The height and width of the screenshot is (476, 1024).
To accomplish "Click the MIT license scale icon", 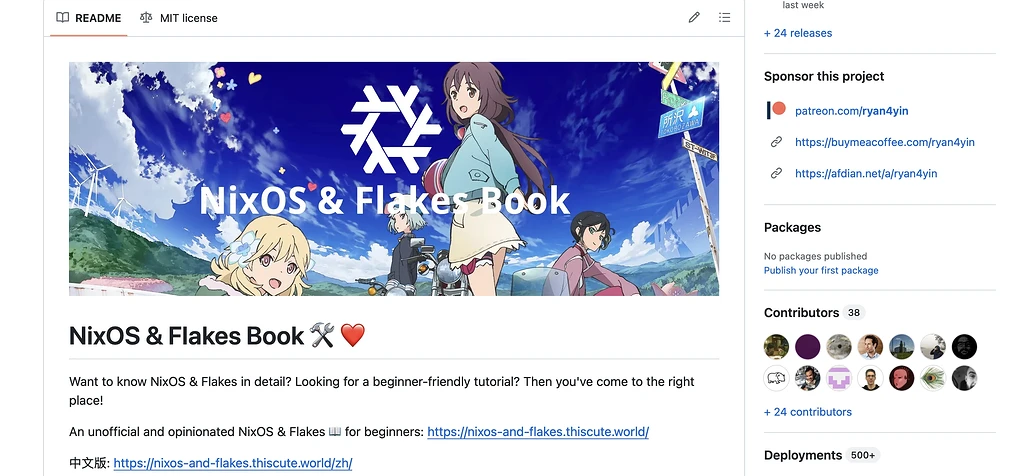I will tap(146, 18).
